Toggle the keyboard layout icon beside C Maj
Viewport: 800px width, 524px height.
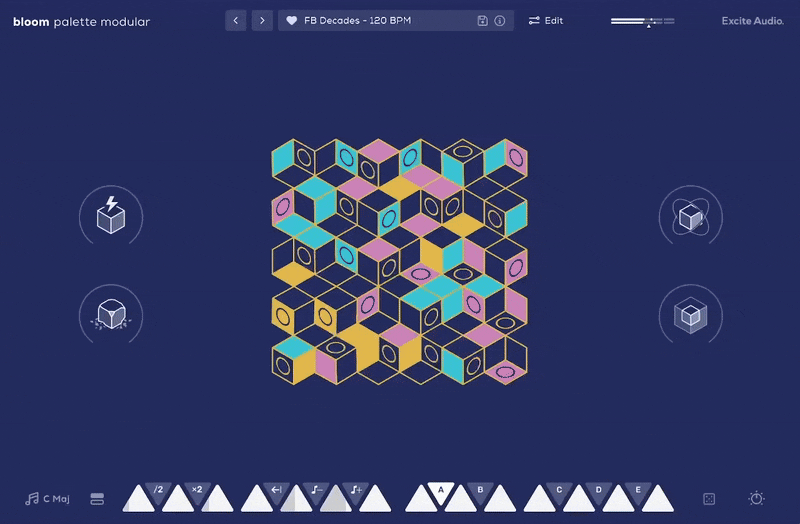[97, 498]
